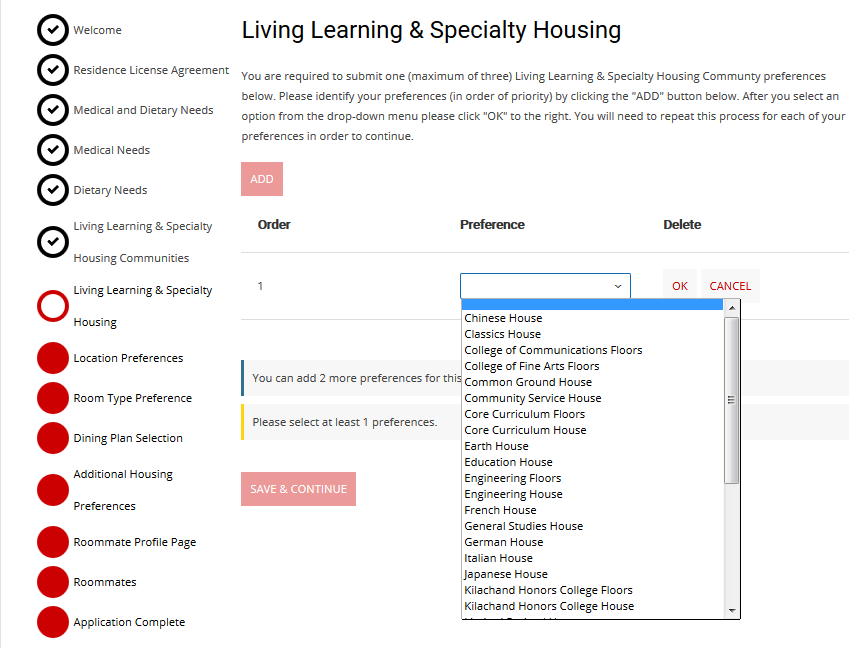The height and width of the screenshot is (648, 865).
Task: Choose Kilachand Honors College House option
Action: (x=549, y=606)
